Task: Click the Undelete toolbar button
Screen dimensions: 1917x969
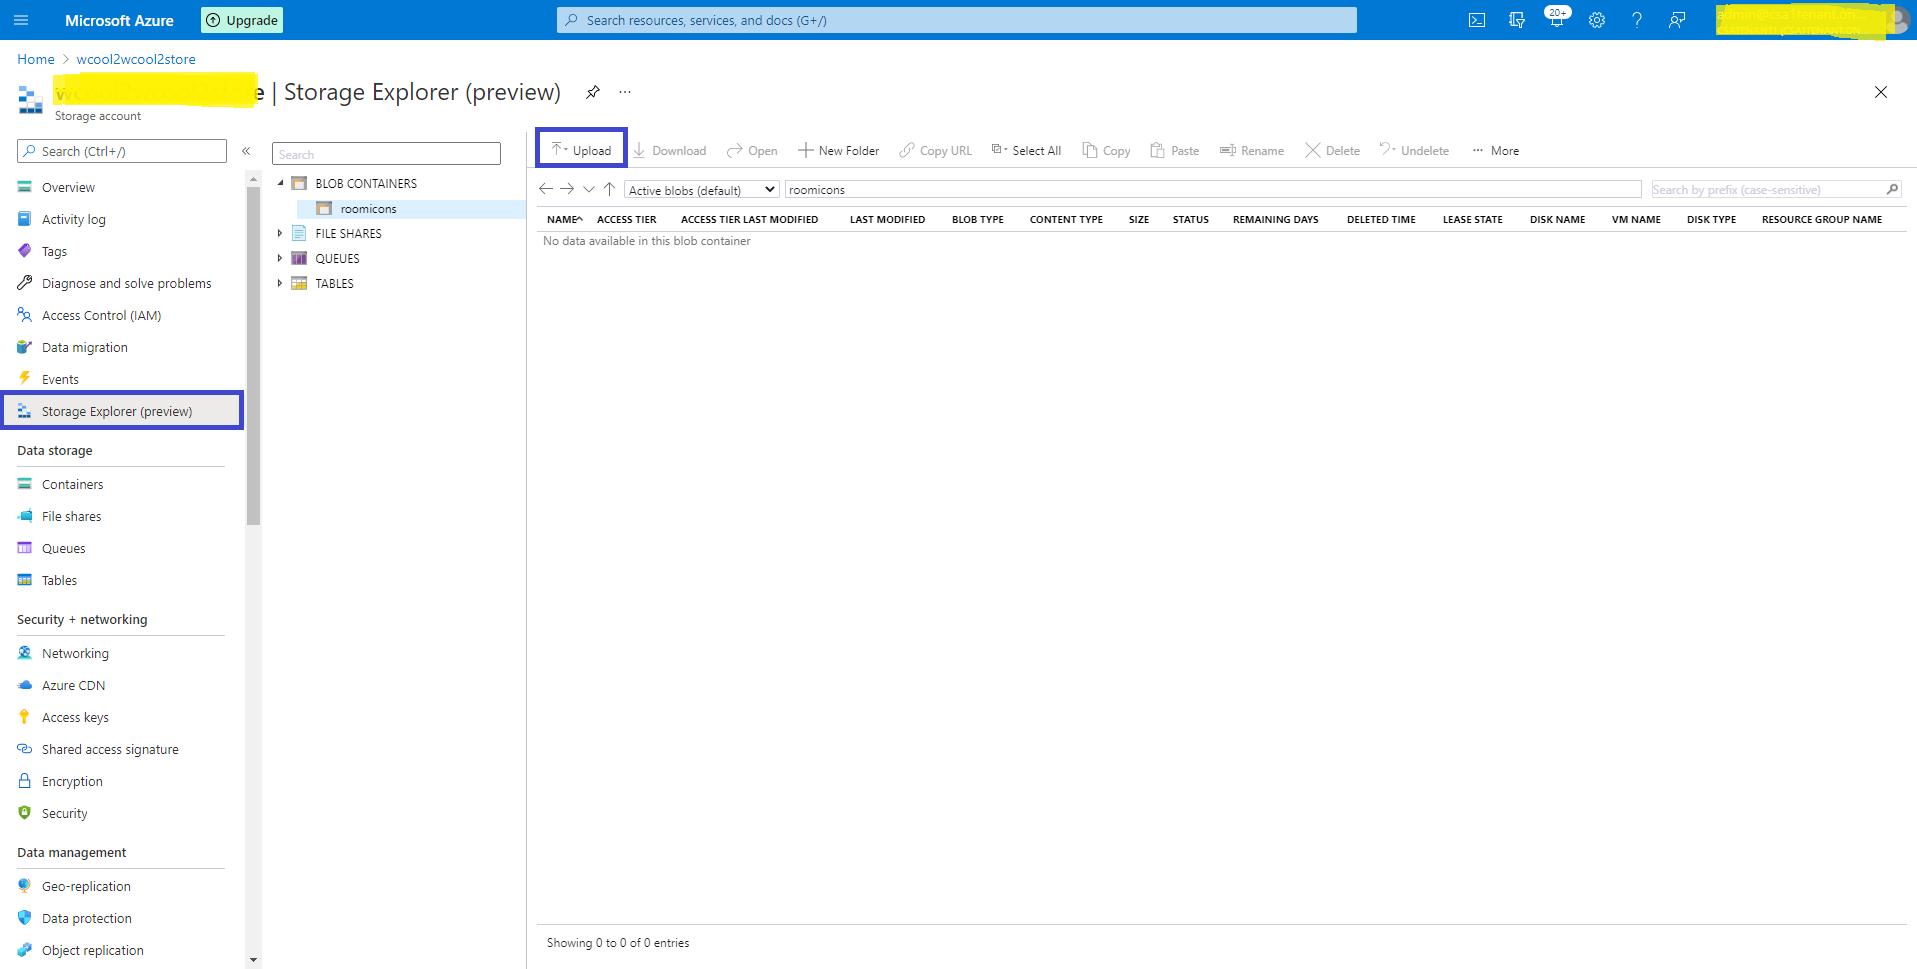Action: [1415, 151]
